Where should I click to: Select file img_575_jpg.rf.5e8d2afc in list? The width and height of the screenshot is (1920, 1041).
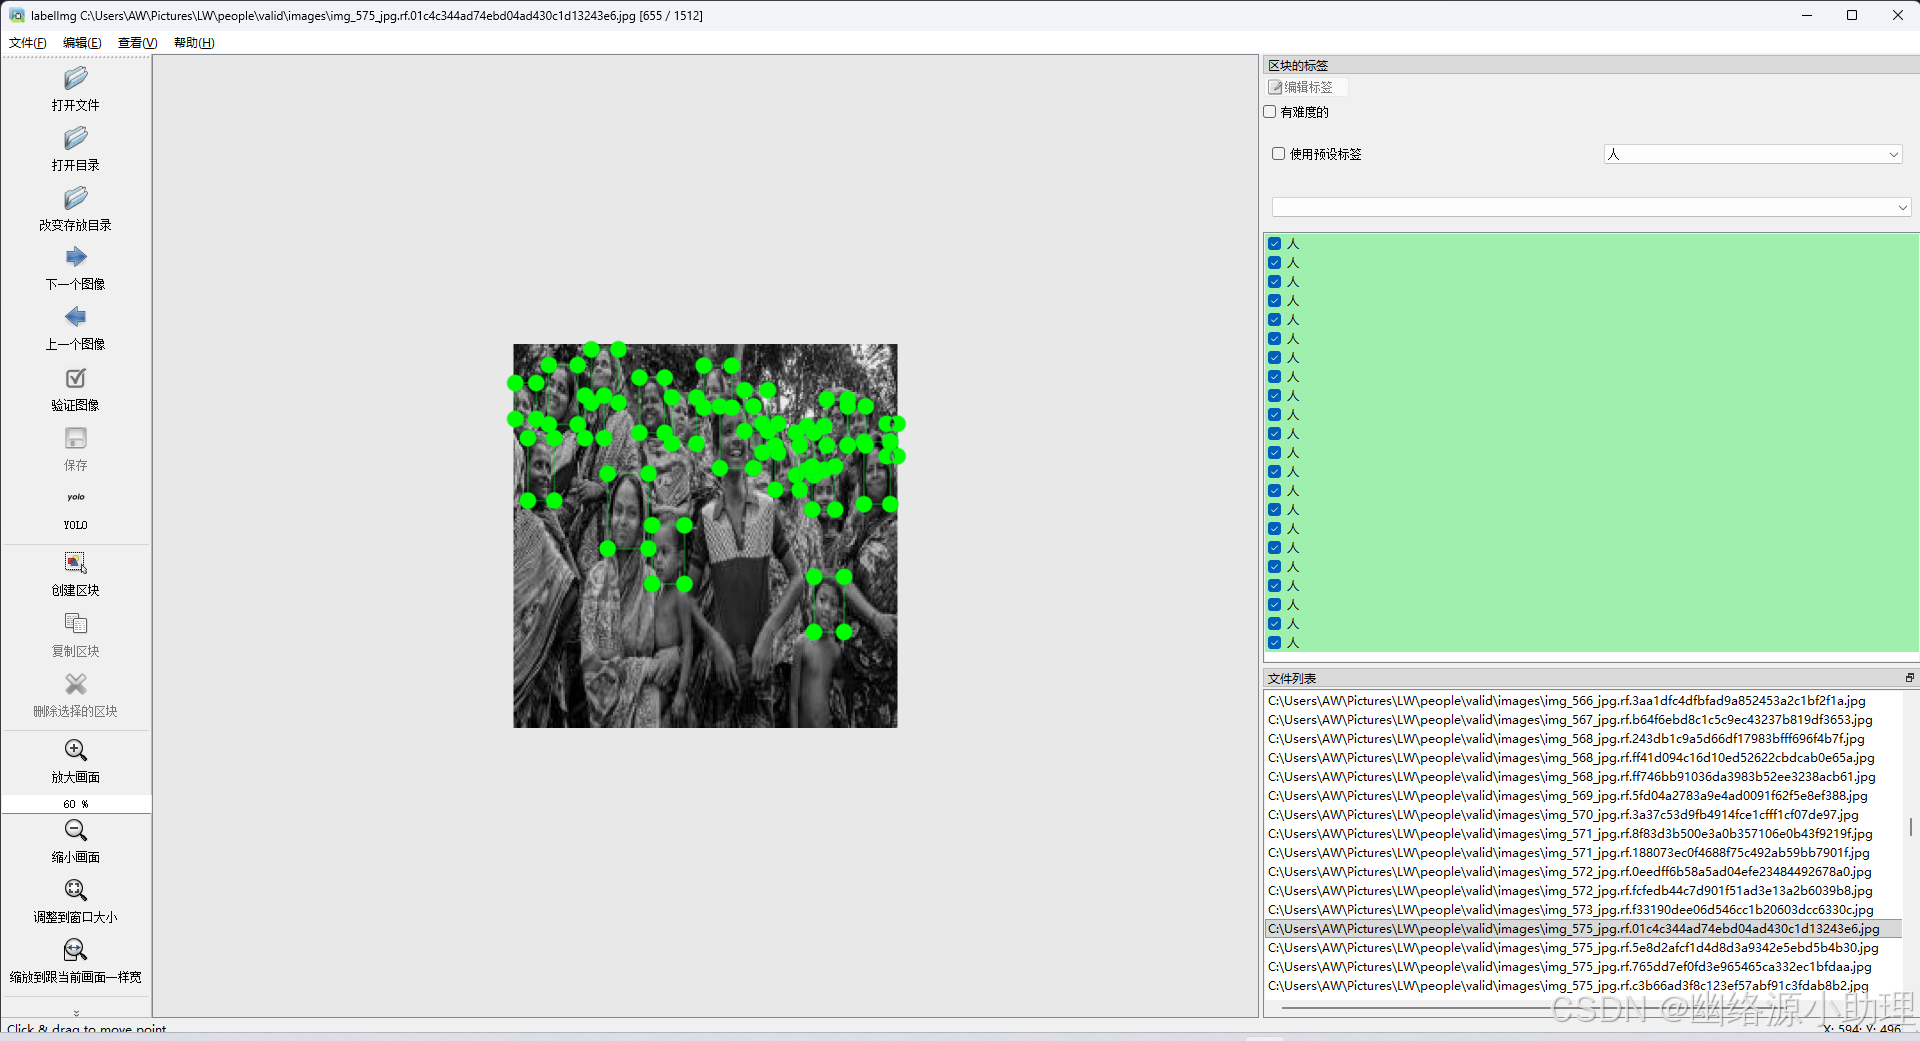pyautogui.click(x=1582, y=948)
